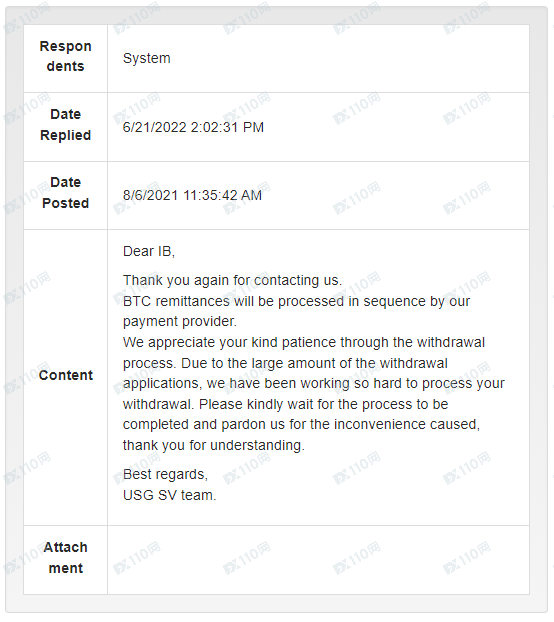
Task: Click the applications, we have been working line
Action: (314, 383)
